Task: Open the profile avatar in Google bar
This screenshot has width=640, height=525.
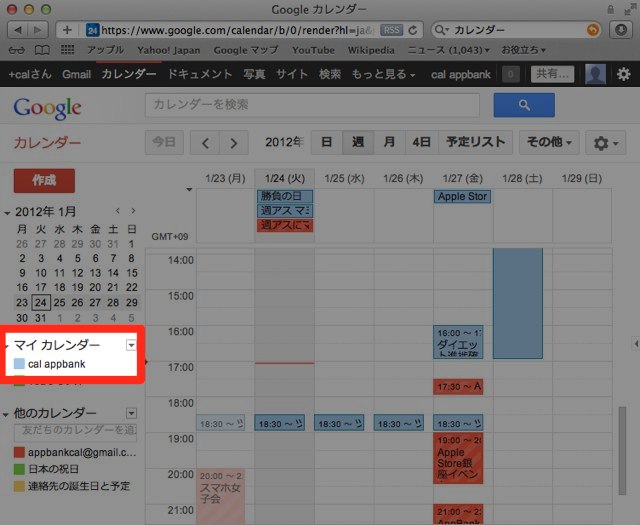Action: point(596,74)
